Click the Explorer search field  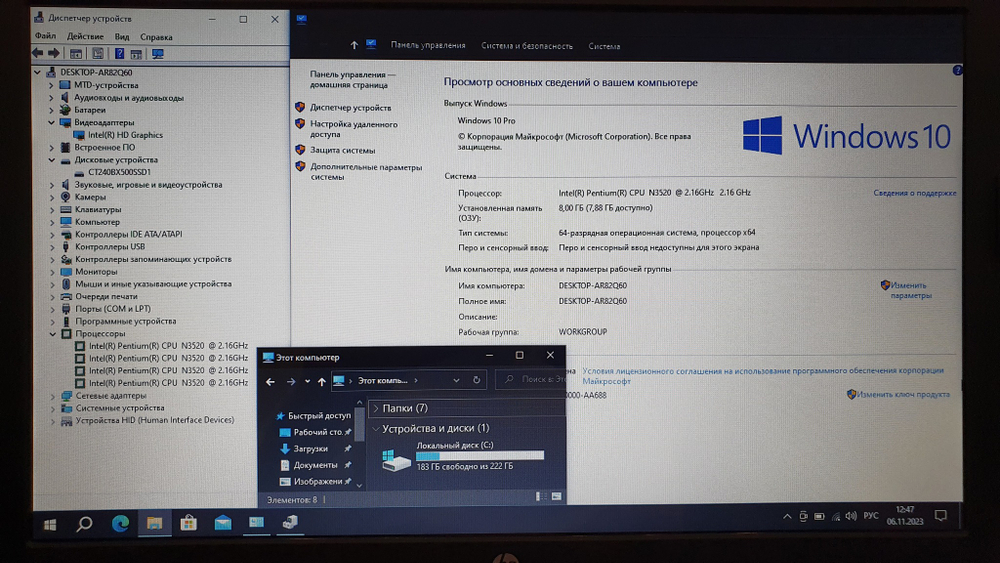[x=531, y=379]
